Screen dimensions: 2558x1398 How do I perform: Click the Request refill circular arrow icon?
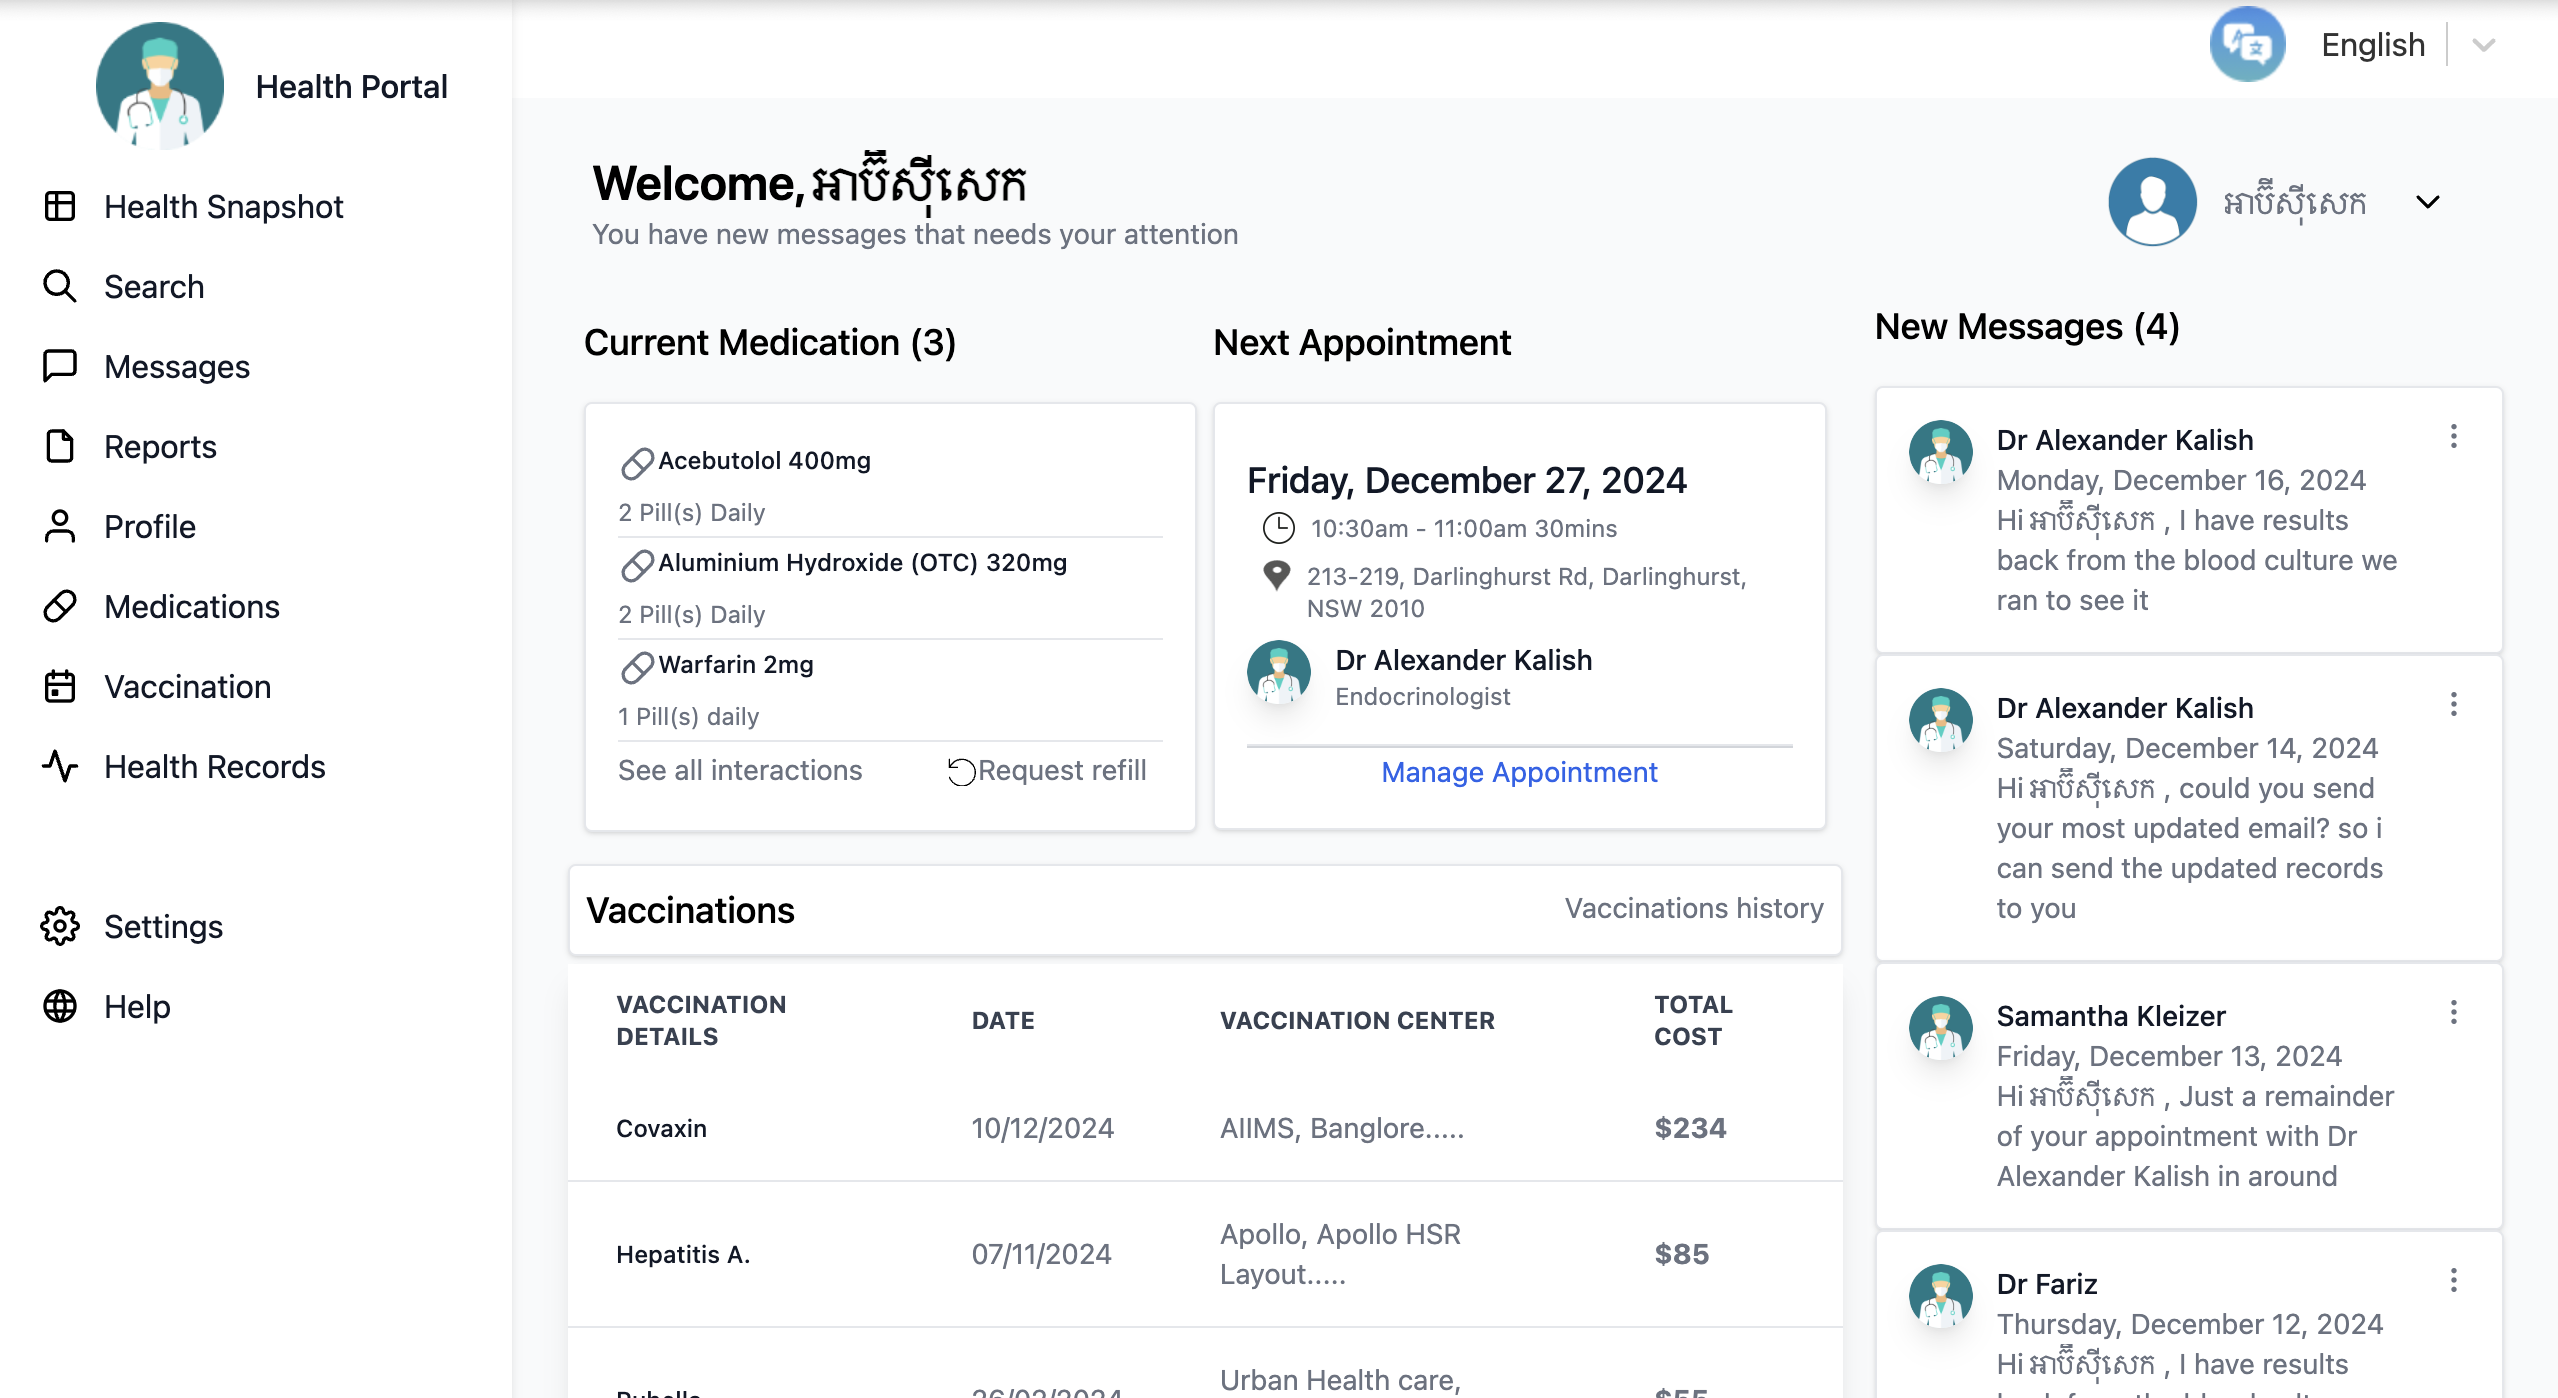961,771
